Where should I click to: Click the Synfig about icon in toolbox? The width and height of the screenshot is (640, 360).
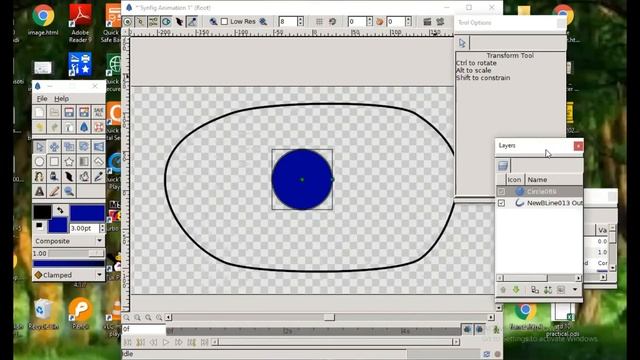[x=84, y=127]
